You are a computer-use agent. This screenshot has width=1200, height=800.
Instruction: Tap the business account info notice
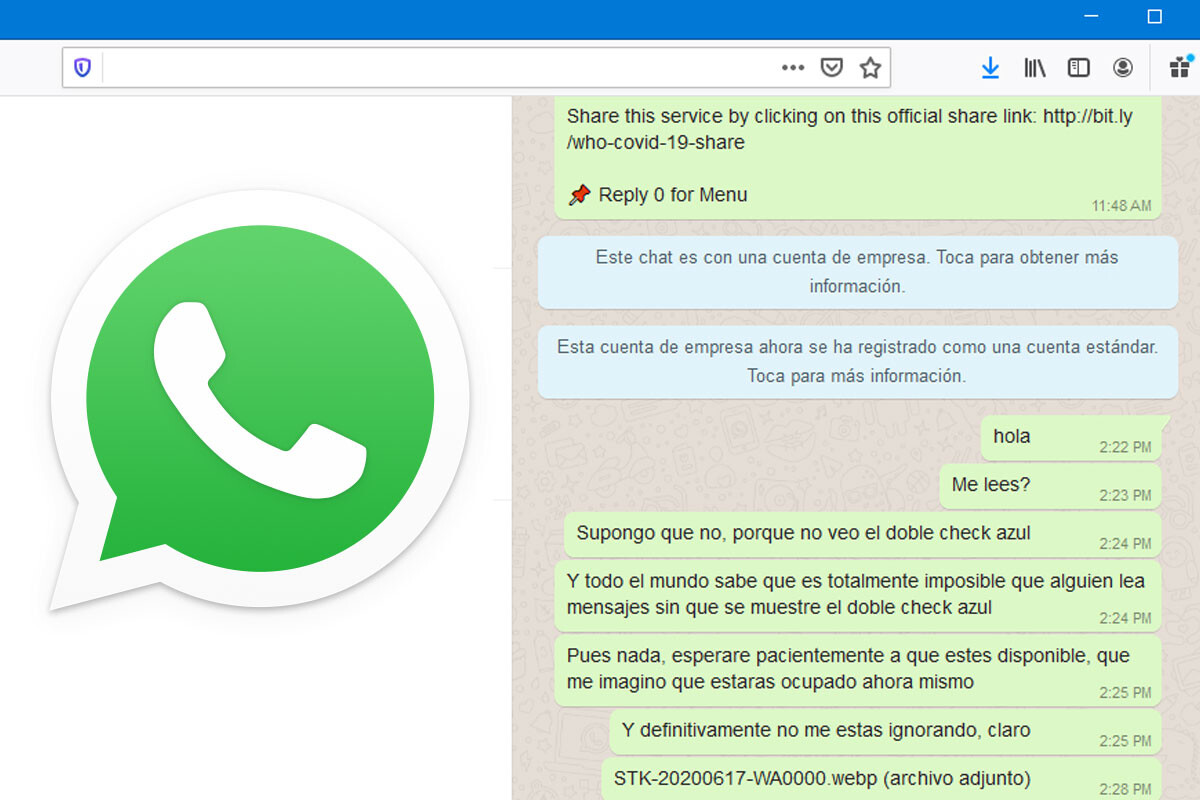coord(857,272)
